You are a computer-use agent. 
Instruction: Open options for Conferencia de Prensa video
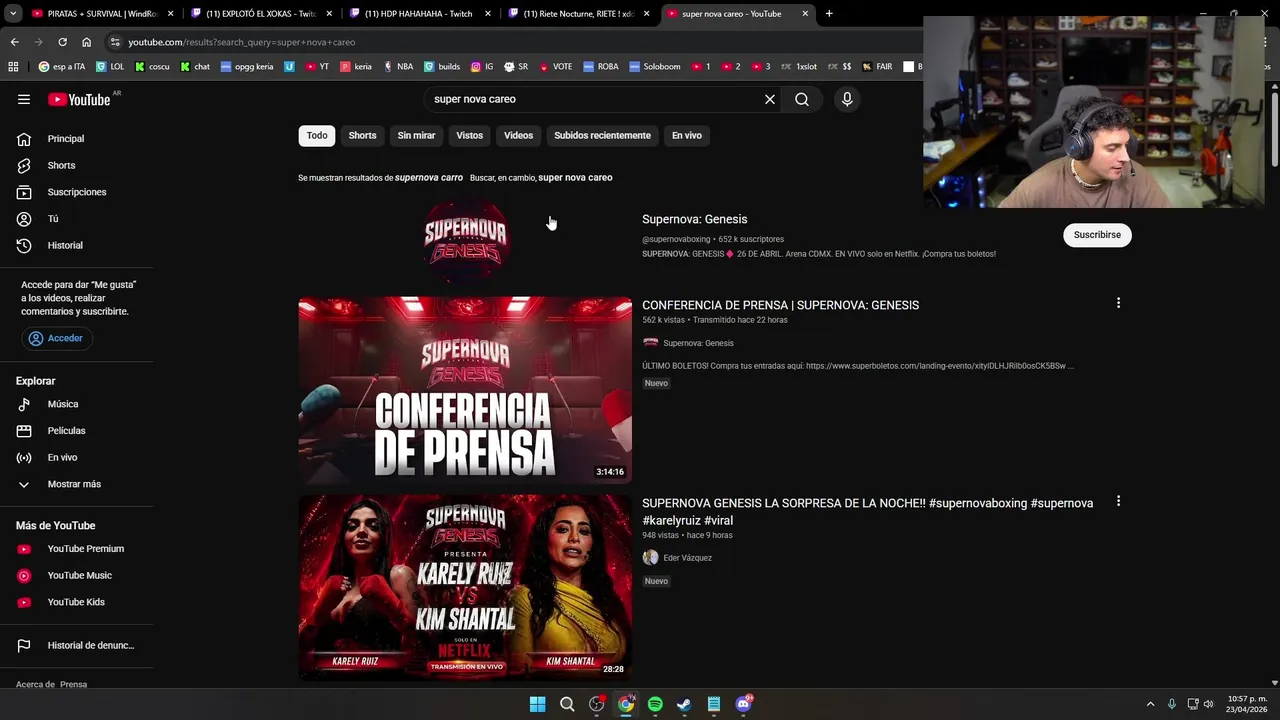click(1118, 303)
